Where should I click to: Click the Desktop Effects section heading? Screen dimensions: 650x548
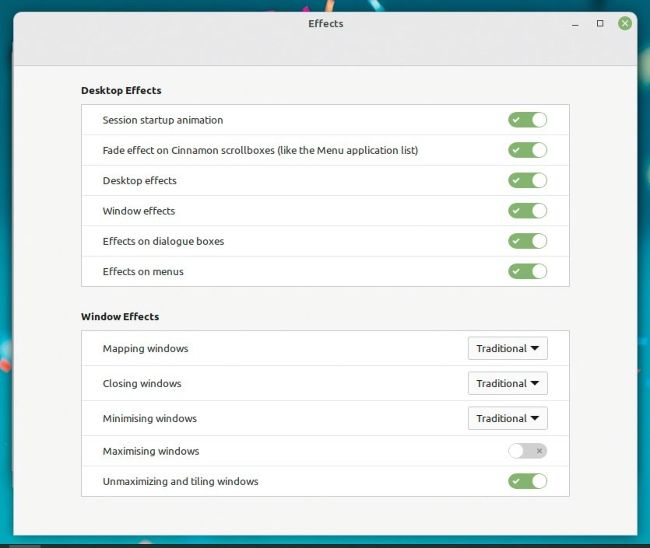pos(121,91)
